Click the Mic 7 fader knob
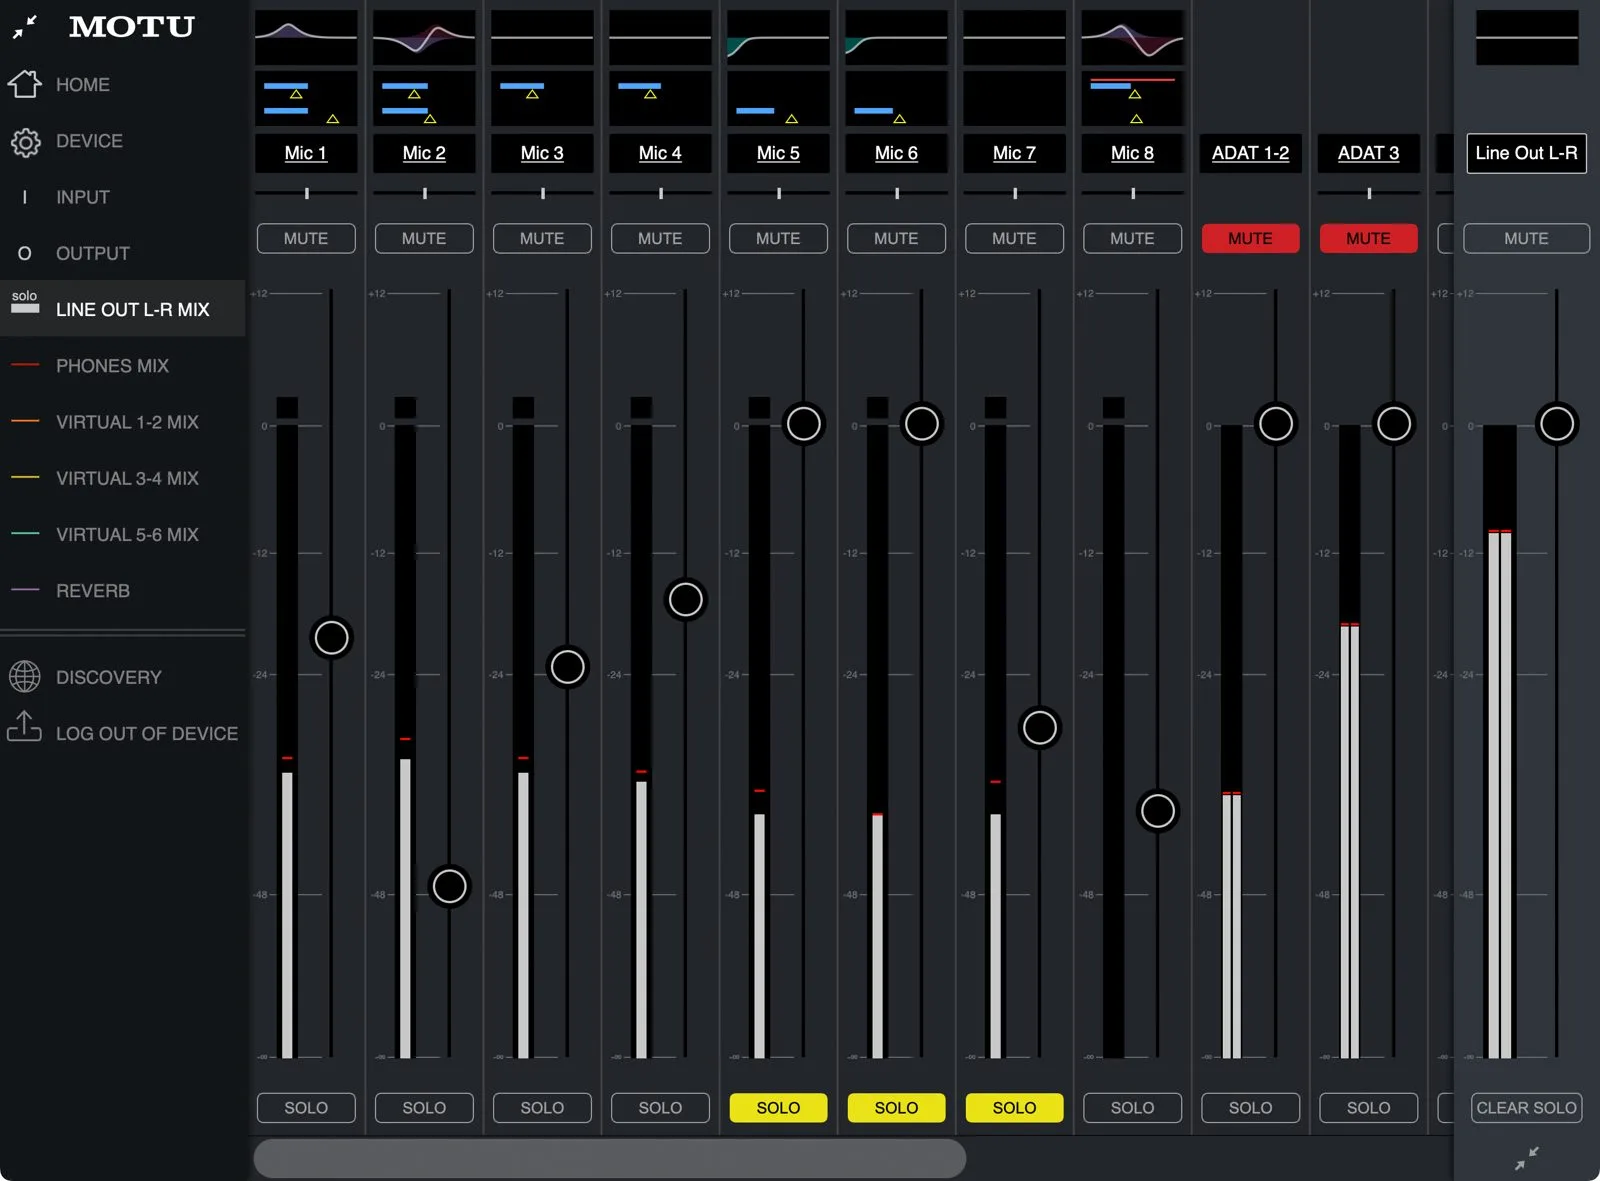The image size is (1600, 1181). [x=1039, y=727]
